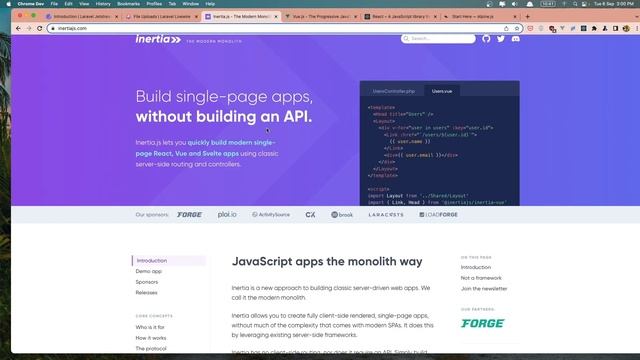Click the Inertia logo in header
Image resolution: width=640 pixels, height=360 pixels.
(x=158, y=39)
